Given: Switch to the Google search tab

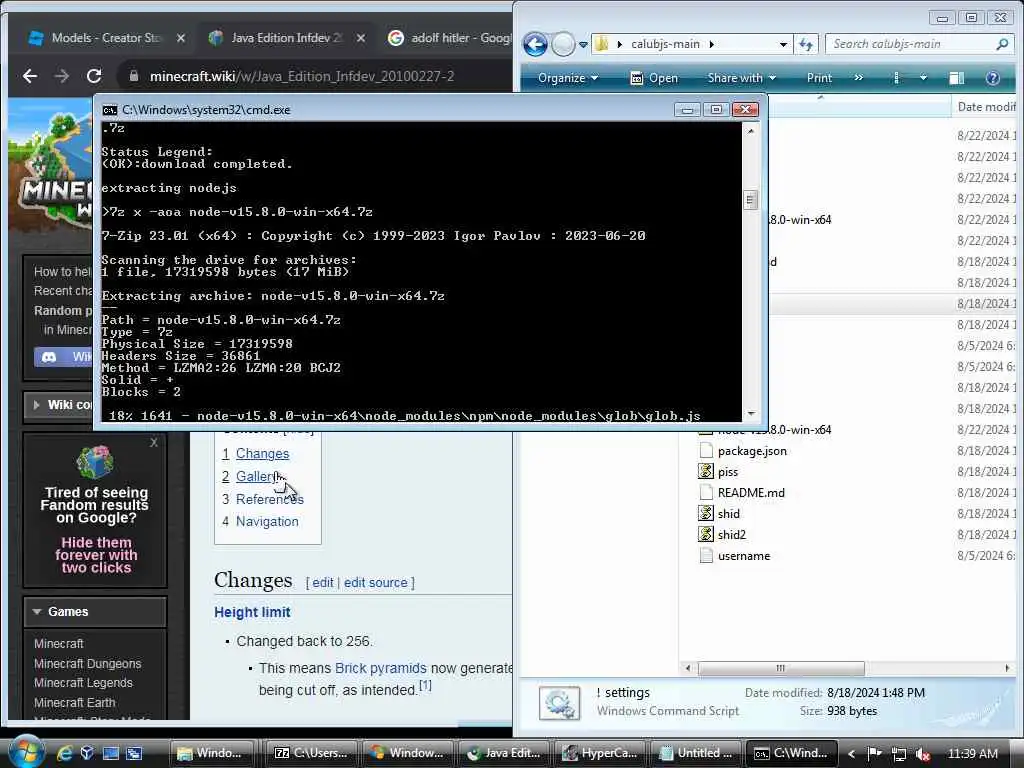Looking at the screenshot, I should pos(449,38).
